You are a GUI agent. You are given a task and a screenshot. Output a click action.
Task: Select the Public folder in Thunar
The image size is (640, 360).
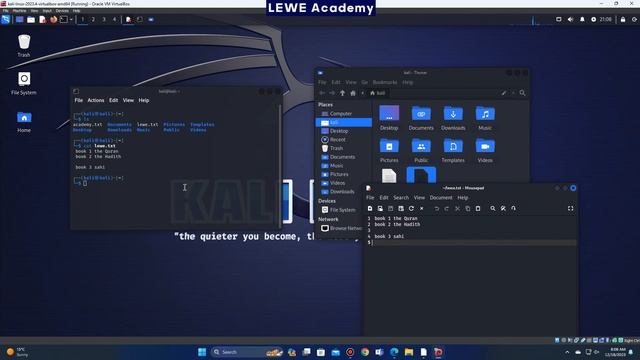(421, 150)
